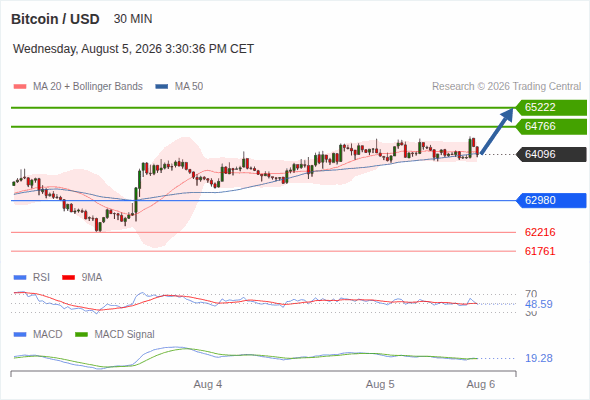This screenshot has width=590, height=400.
Task: Click the MACD Signal green legend marker
Action: [81, 335]
